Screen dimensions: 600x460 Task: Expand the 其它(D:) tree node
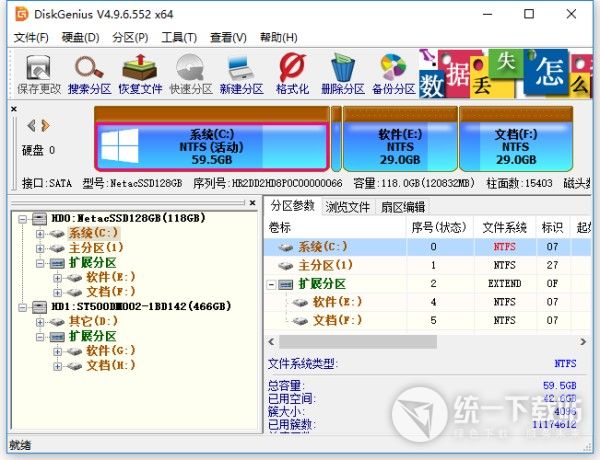pyautogui.click(x=40, y=322)
